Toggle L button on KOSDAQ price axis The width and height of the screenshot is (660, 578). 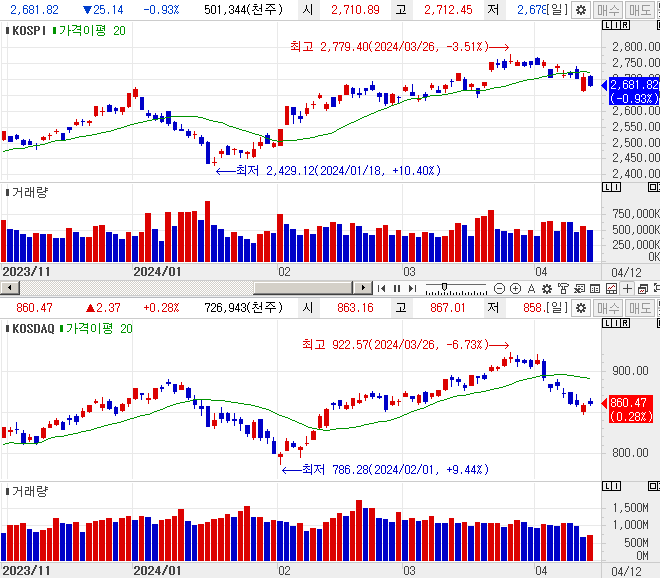tap(607, 323)
